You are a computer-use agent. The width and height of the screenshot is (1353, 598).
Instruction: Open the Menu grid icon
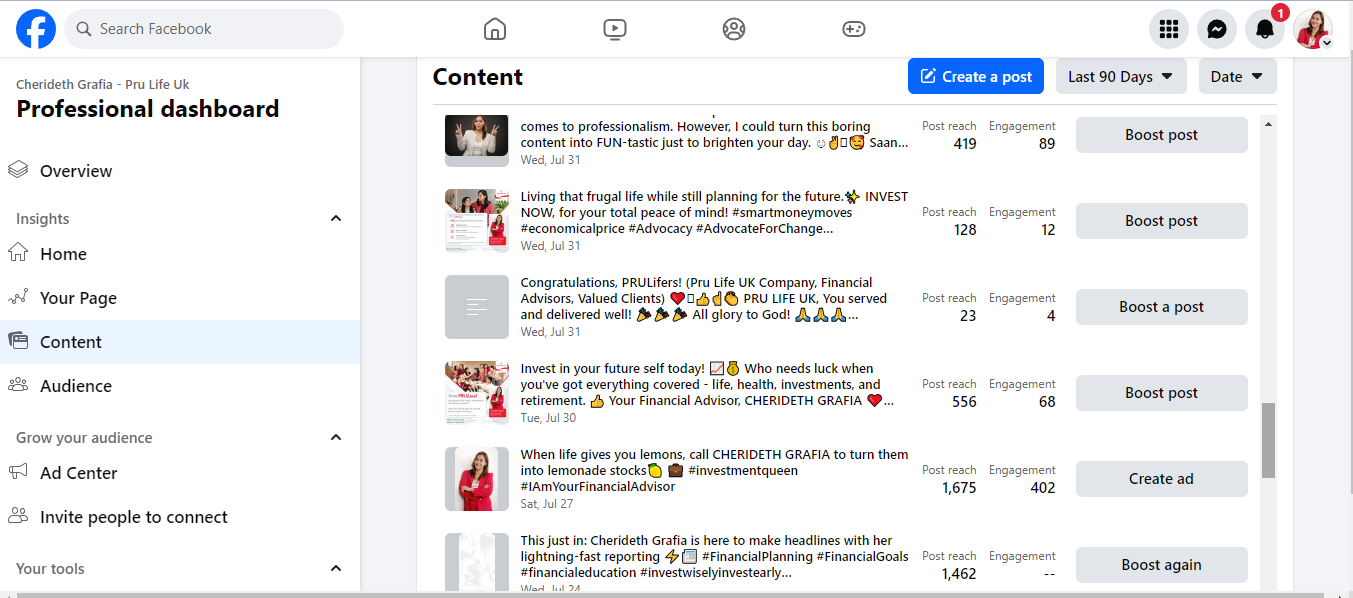pos(1169,29)
